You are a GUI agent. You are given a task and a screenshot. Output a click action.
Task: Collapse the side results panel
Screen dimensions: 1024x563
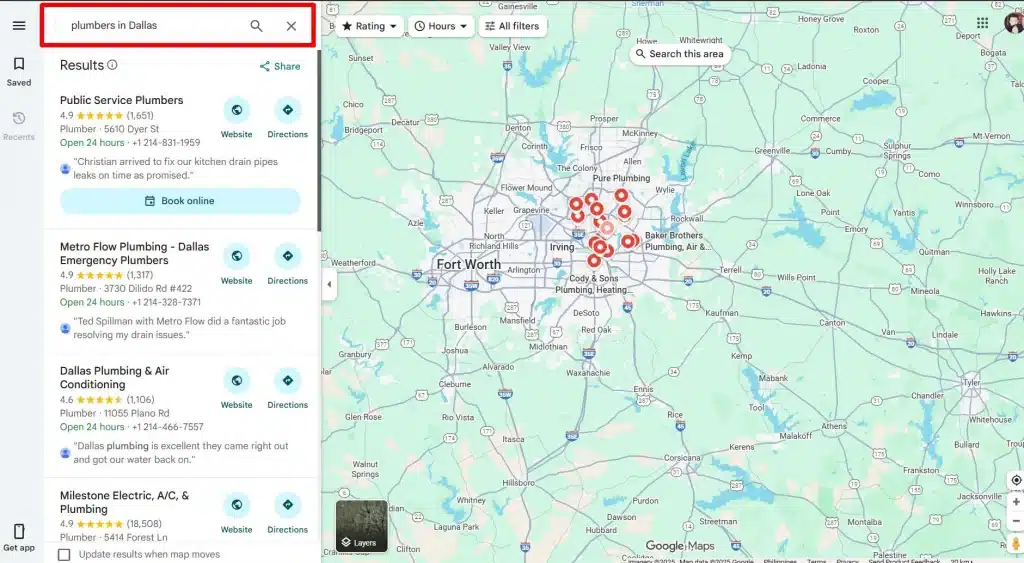click(x=329, y=284)
